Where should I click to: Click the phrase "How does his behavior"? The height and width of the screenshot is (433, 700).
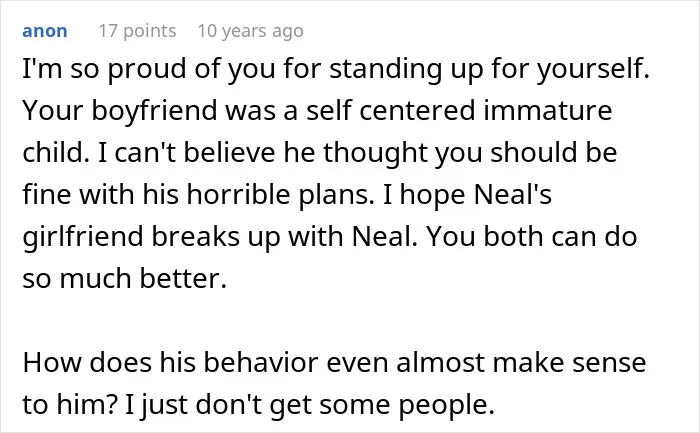(171, 362)
